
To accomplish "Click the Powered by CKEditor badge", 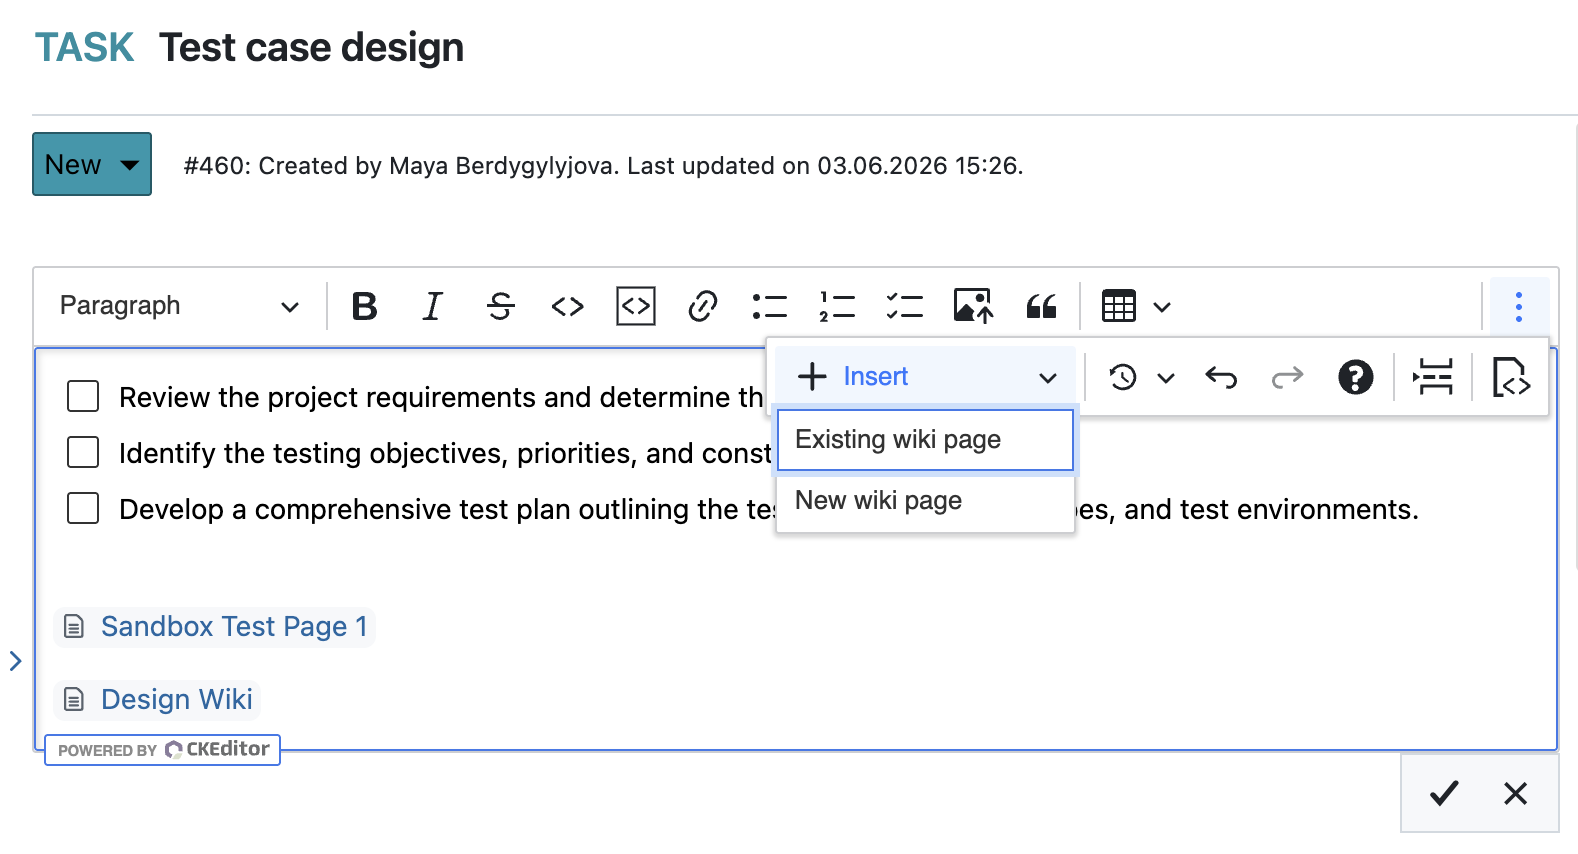I will 162,750.
